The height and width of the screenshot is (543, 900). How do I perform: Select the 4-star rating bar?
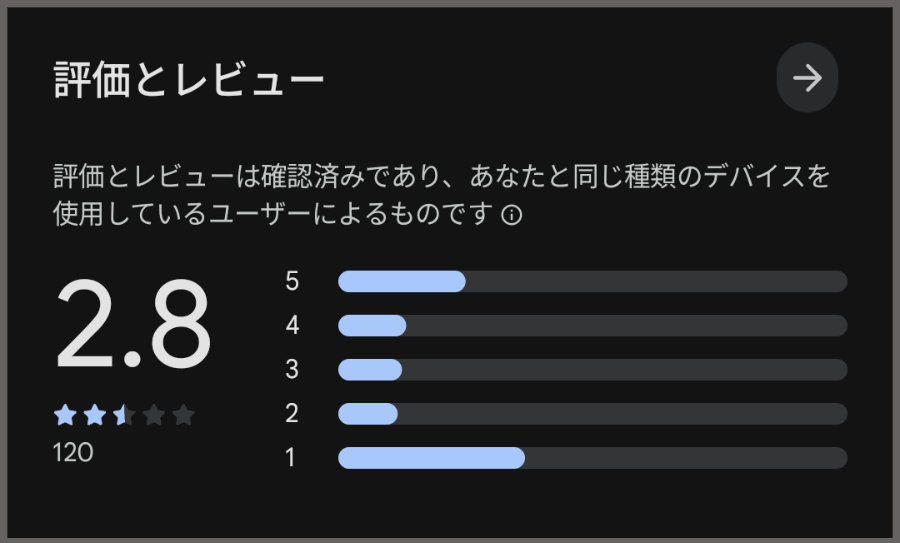click(x=592, y=325)
